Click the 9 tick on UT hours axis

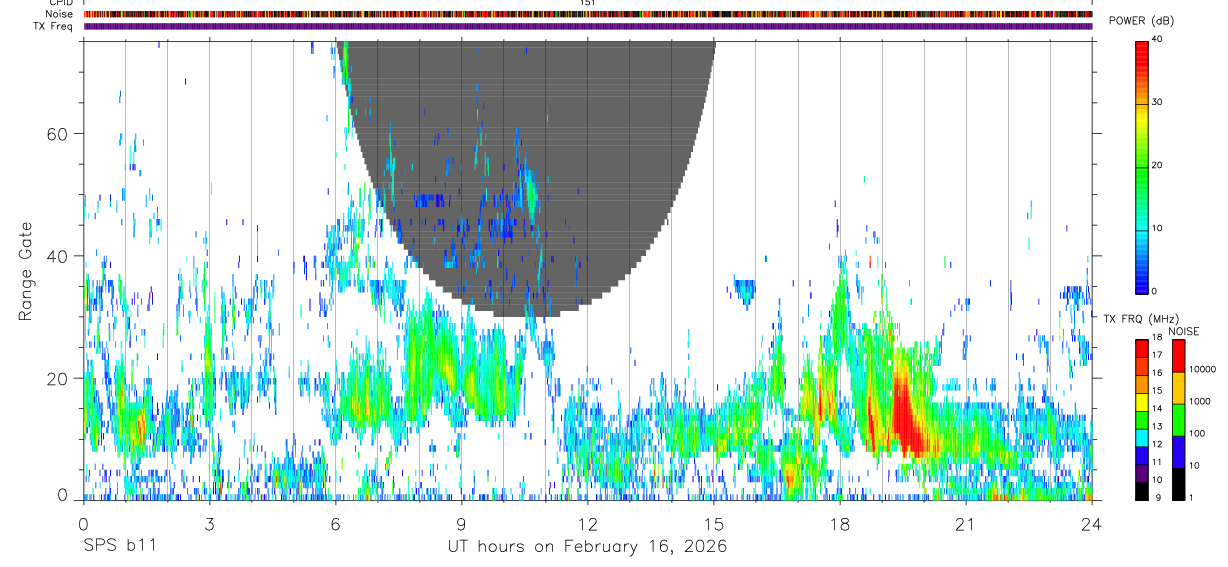coord(461,523)
